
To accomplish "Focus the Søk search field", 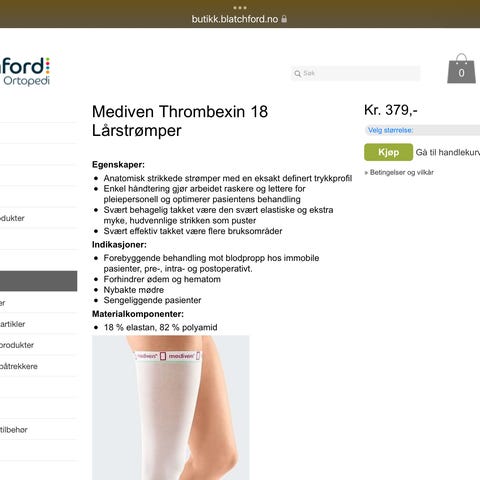I will point(356,73).
